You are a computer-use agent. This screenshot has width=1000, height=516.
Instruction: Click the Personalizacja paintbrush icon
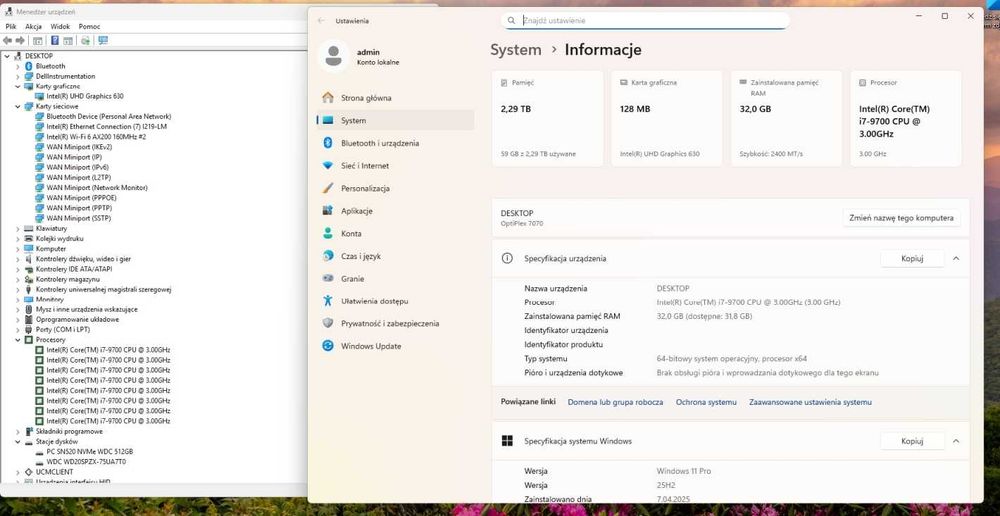click(328, 188)
